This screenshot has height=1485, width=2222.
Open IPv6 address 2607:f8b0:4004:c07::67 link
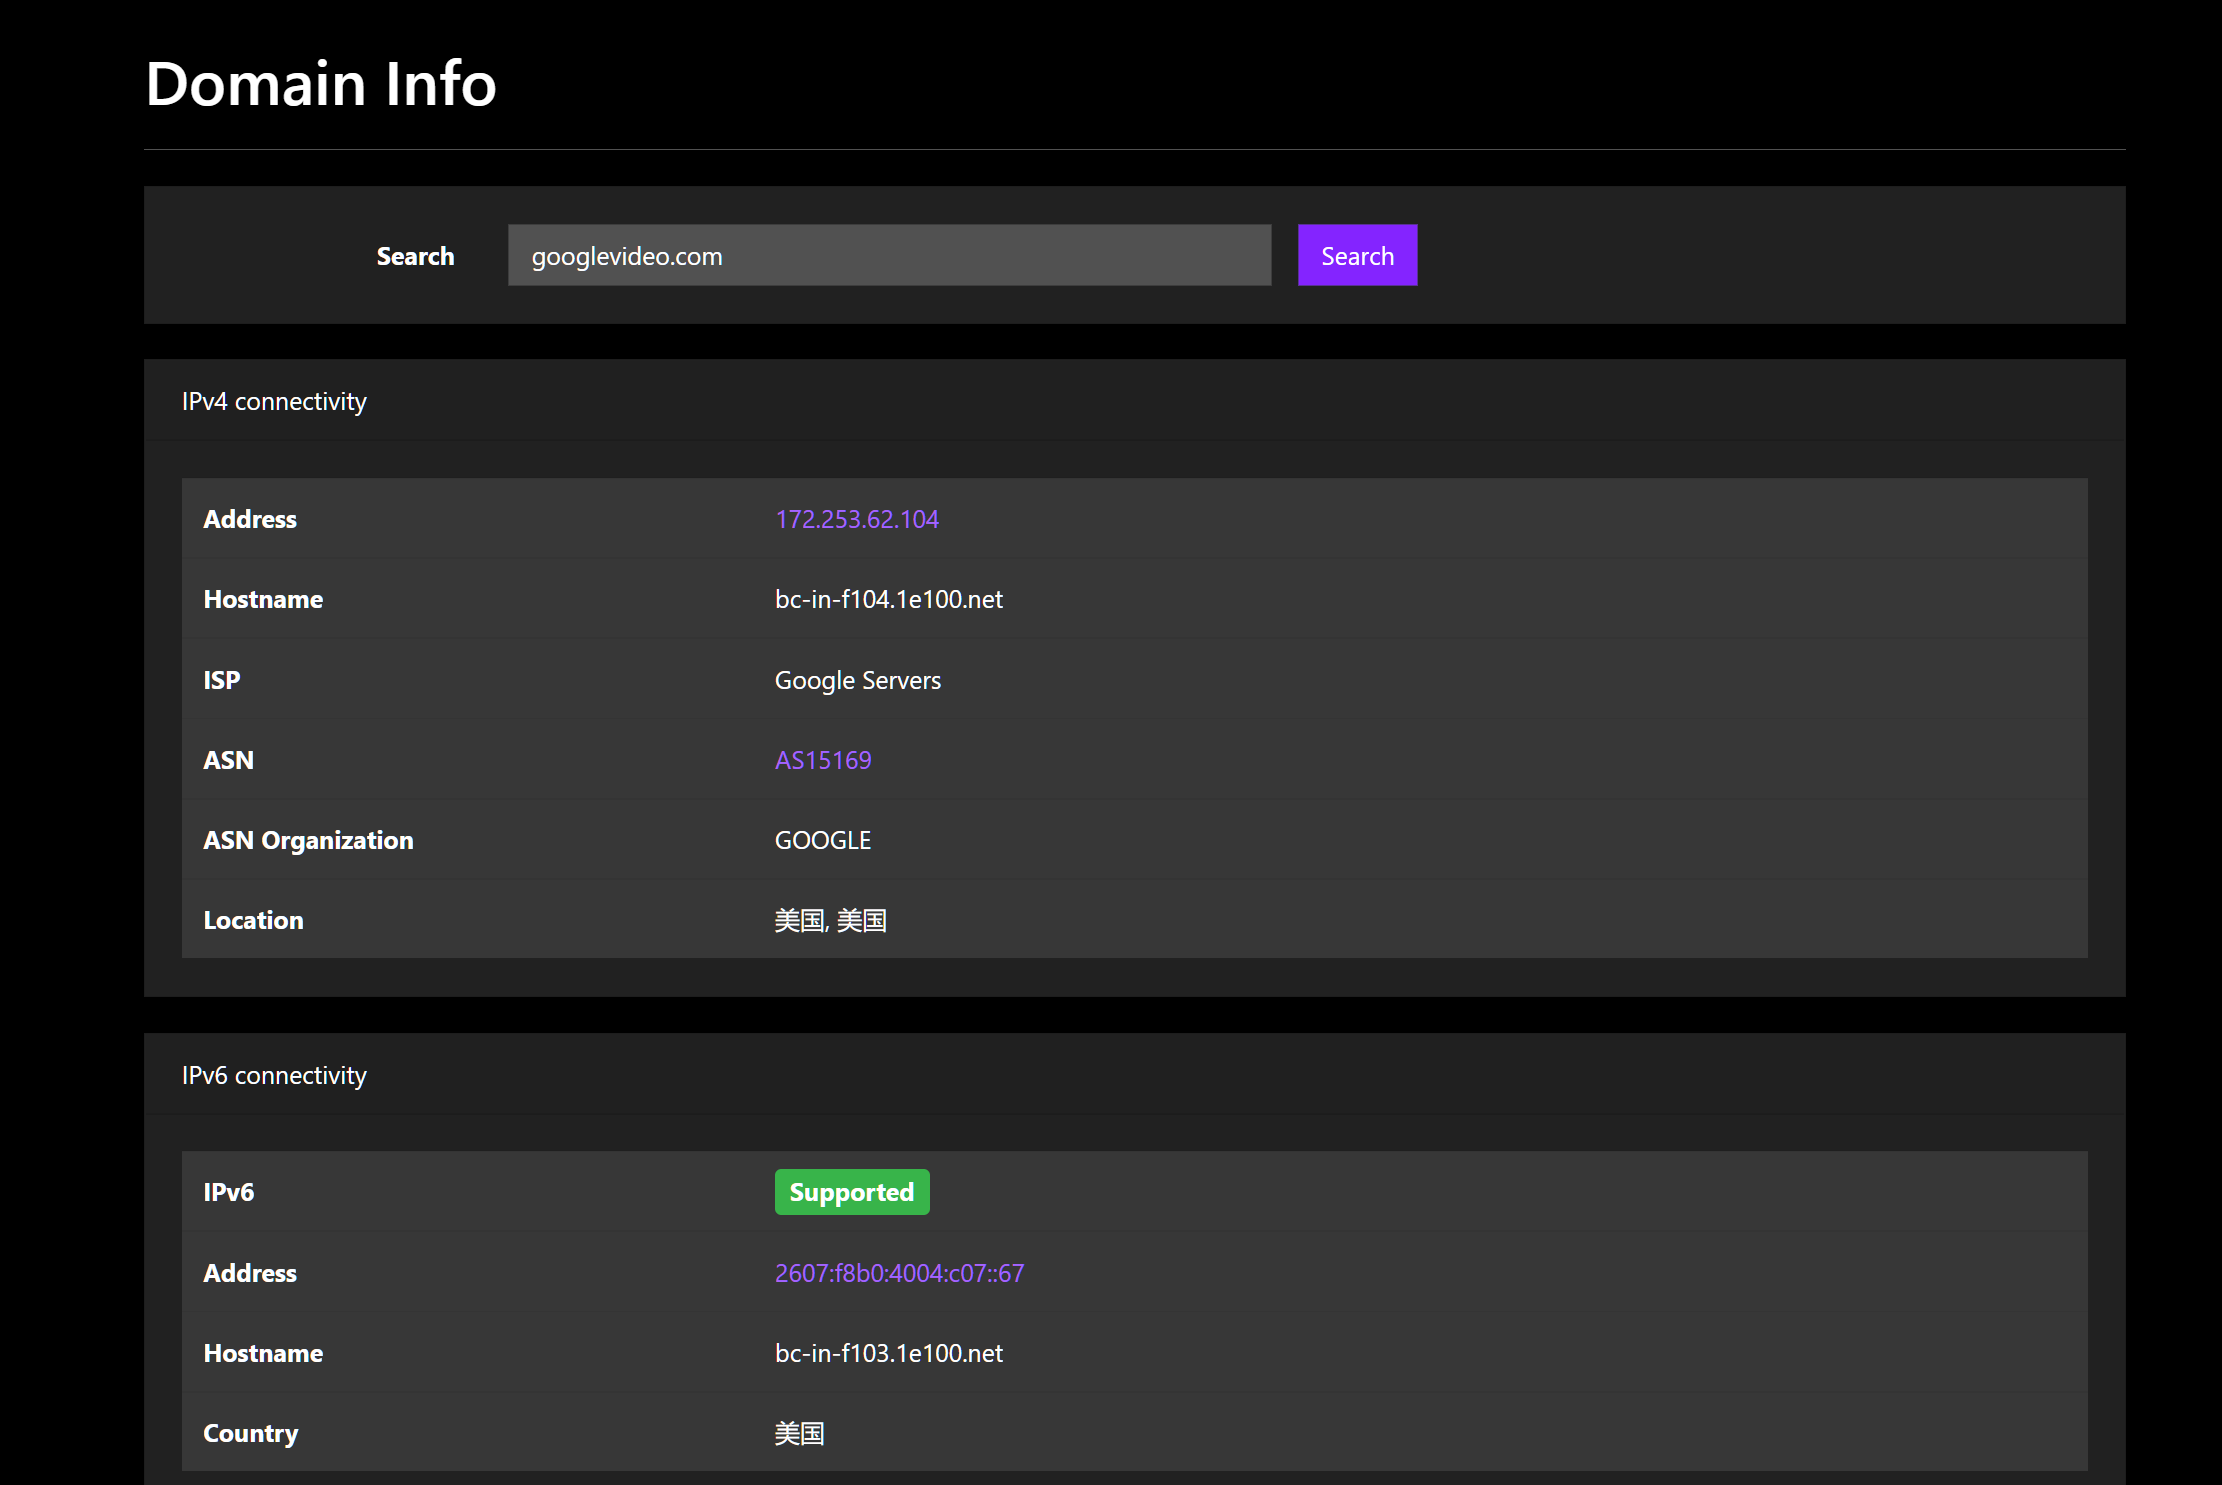click(x=898, y=1273)
